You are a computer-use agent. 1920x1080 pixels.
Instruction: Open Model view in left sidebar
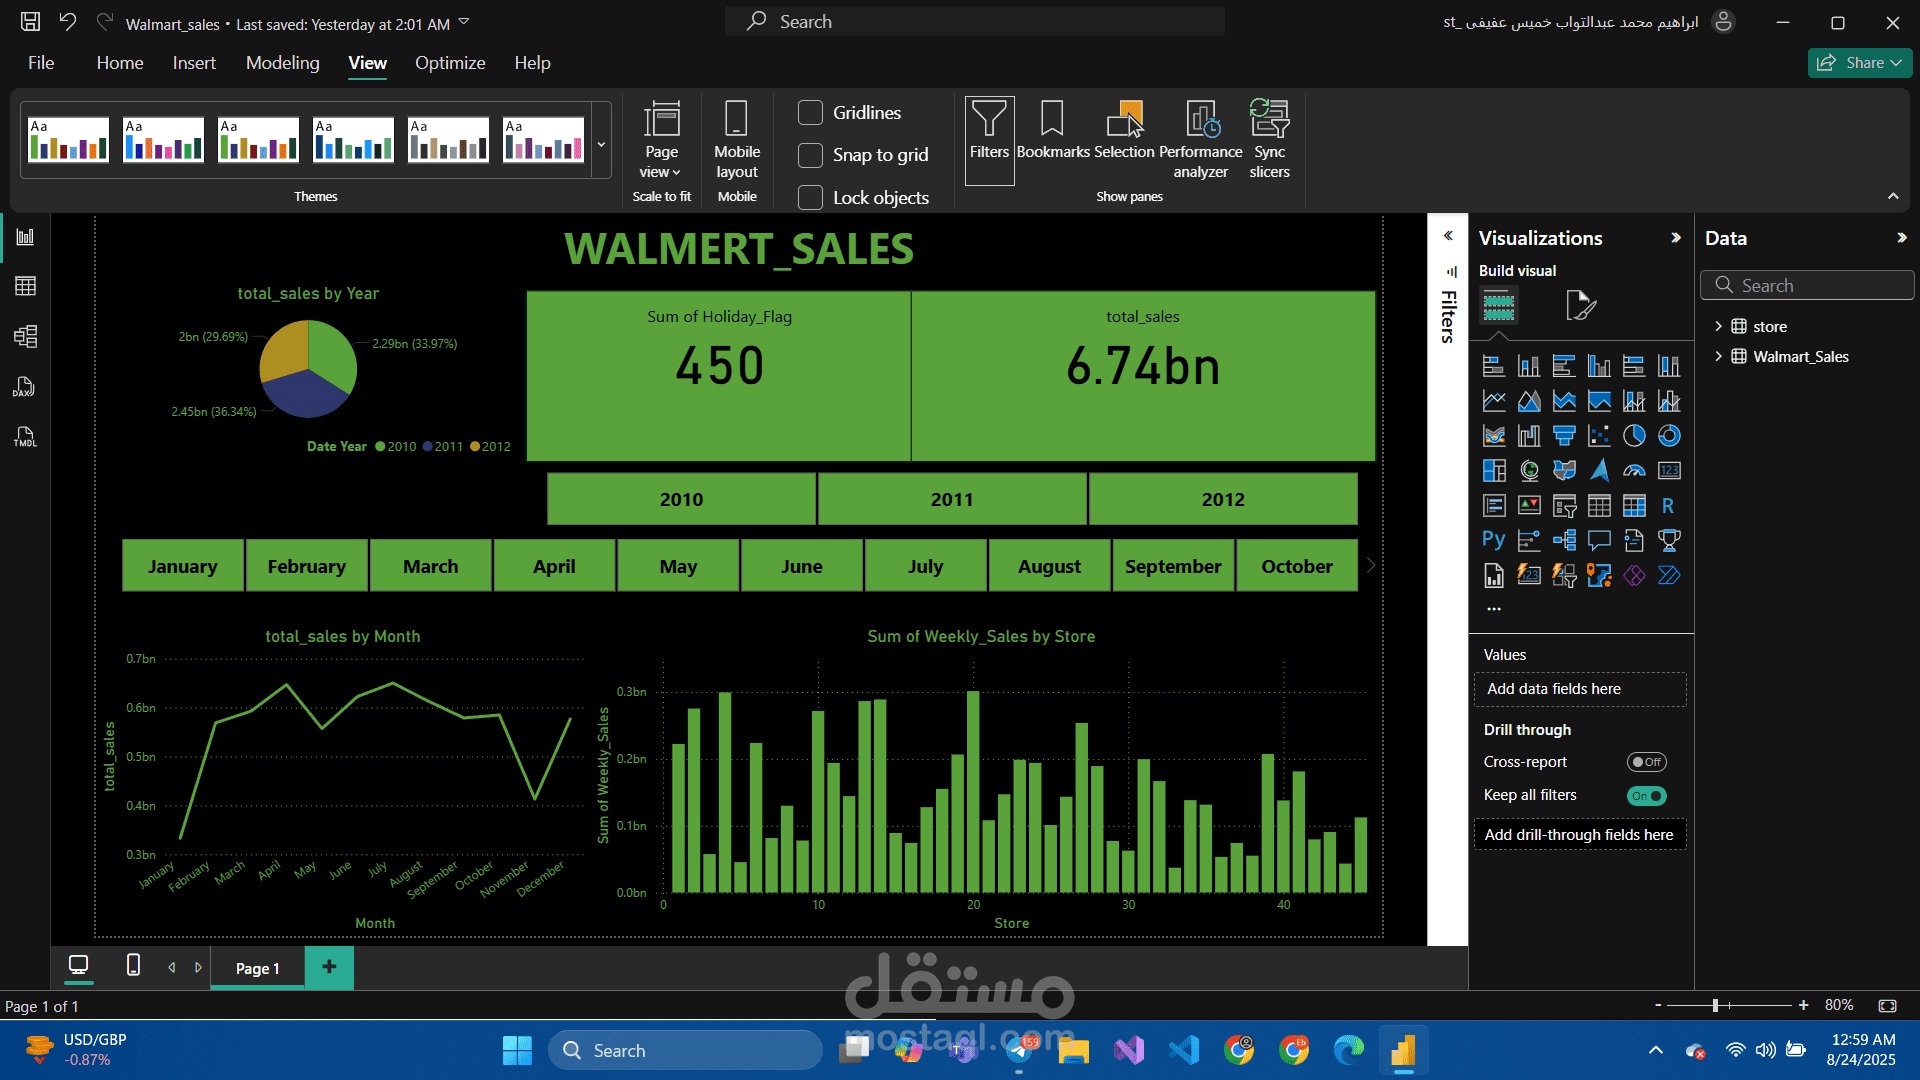coord(26,337)
